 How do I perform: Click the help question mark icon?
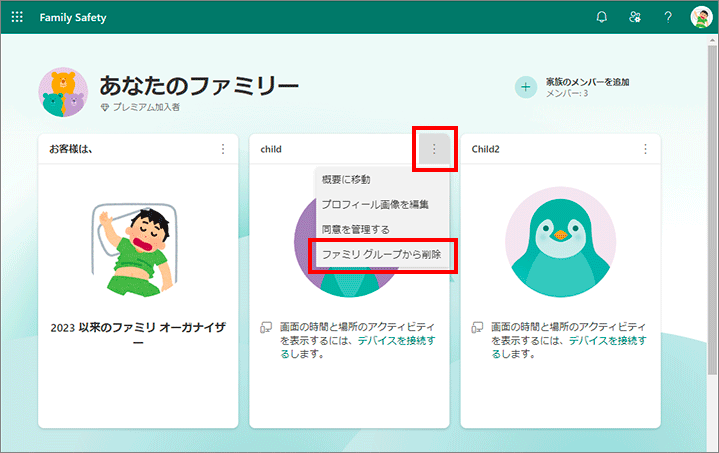tap(667, 17)
